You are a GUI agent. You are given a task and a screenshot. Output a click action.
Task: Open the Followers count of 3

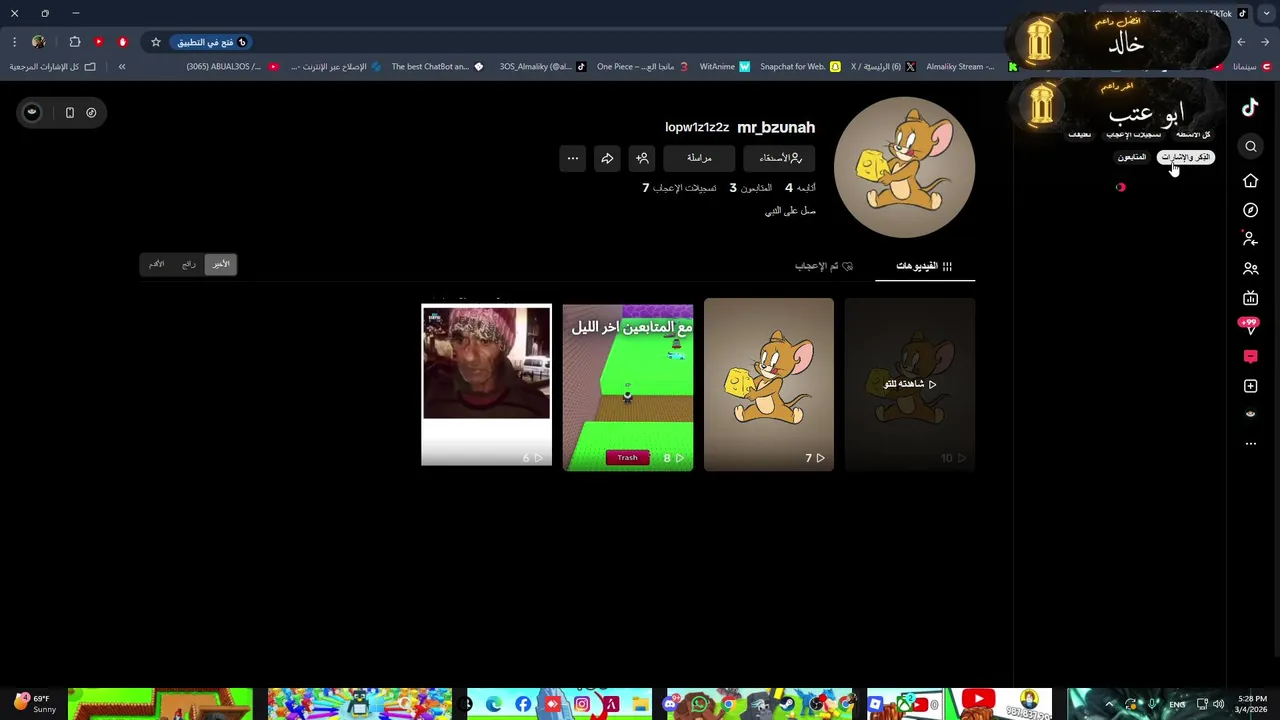pyautogui.click(x=750, y=188)
